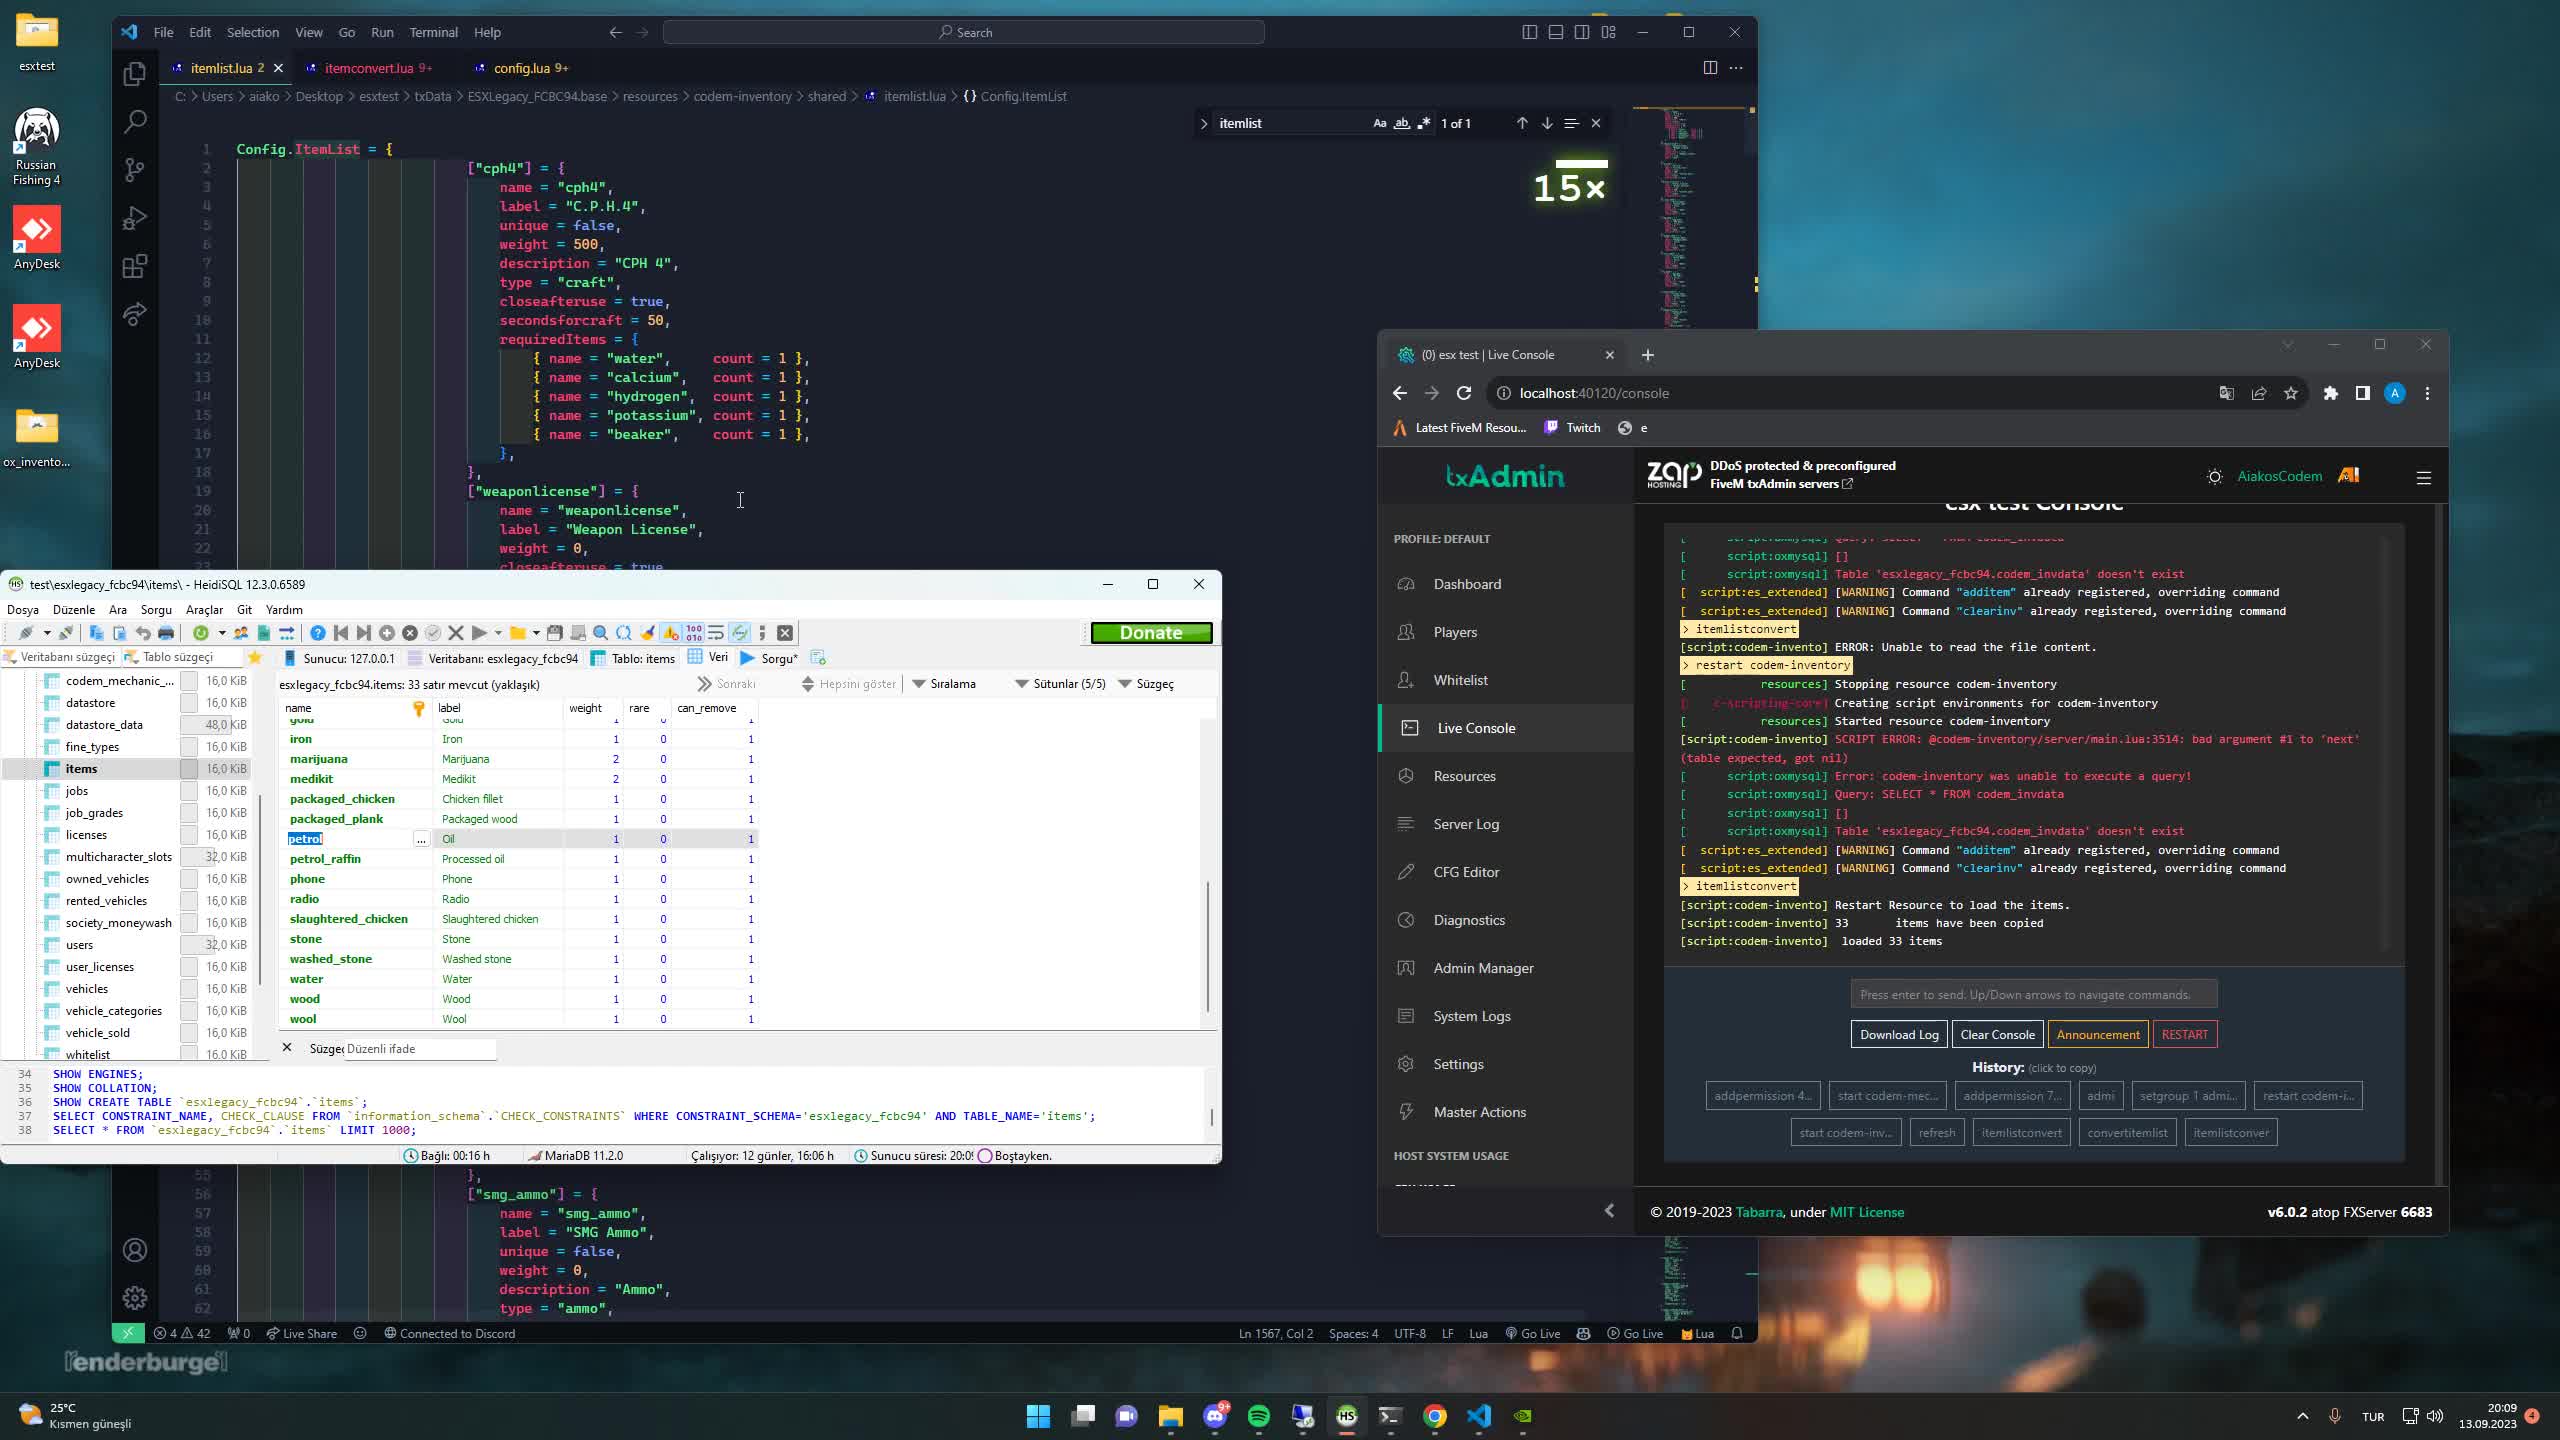
Task: Open the Terminal menu in VS Code
Action: pos(433,32)
